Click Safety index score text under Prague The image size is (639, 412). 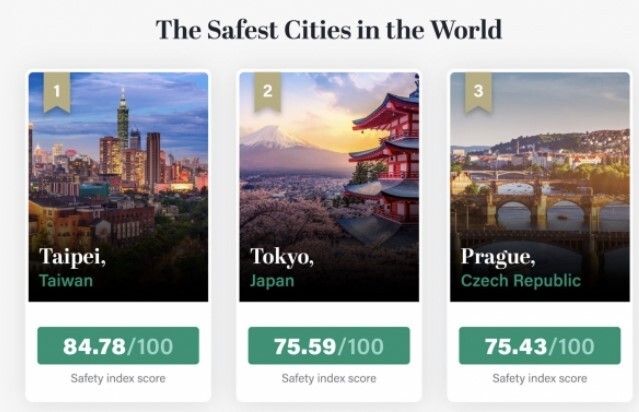(x=540, y=378)
